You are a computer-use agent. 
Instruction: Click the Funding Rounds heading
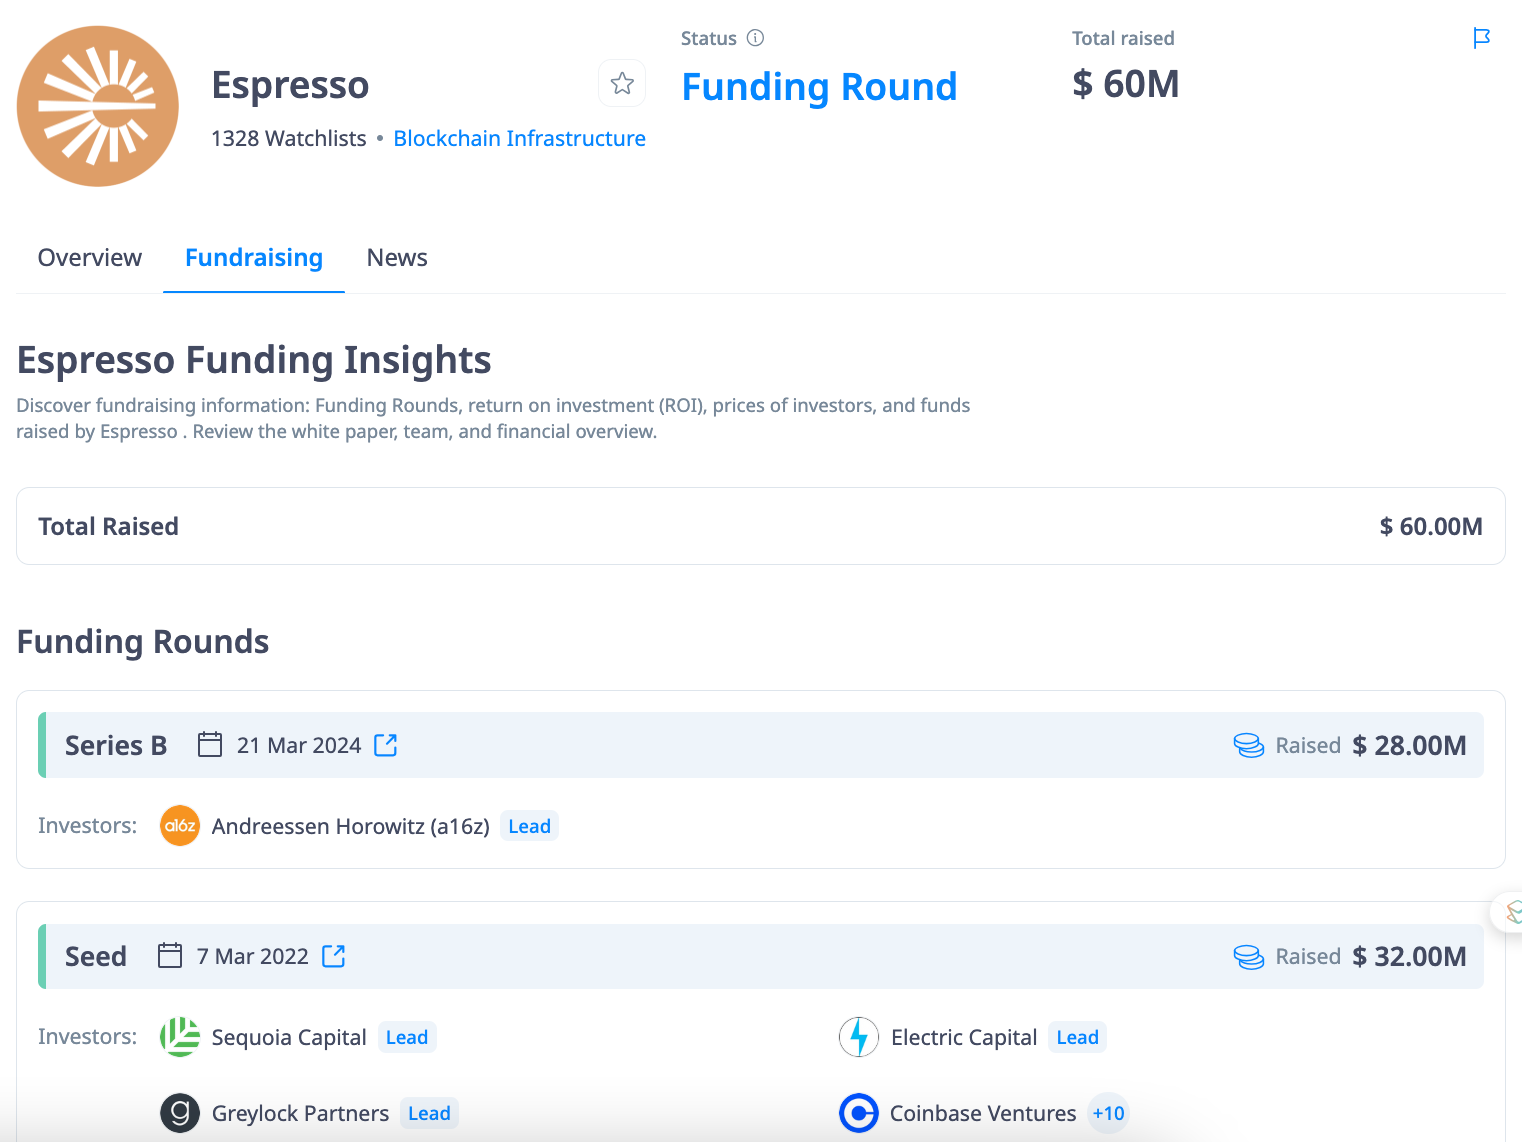[143, 641]
